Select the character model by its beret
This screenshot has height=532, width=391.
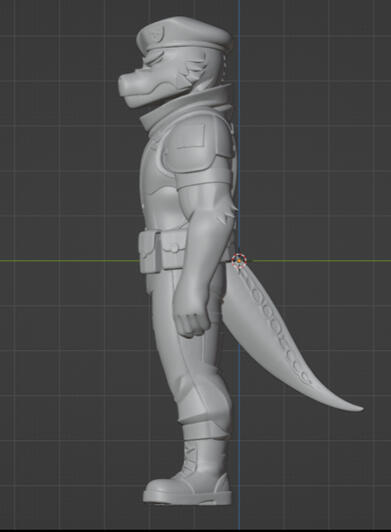[183, 34]
